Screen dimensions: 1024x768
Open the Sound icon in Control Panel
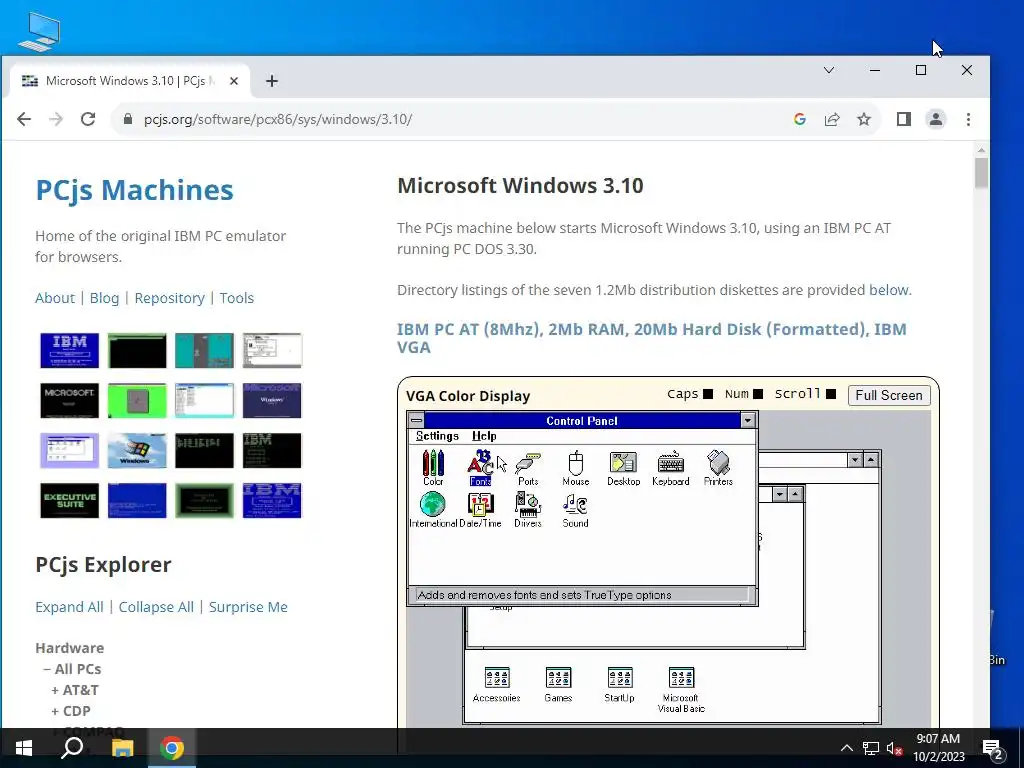point(575,510)
